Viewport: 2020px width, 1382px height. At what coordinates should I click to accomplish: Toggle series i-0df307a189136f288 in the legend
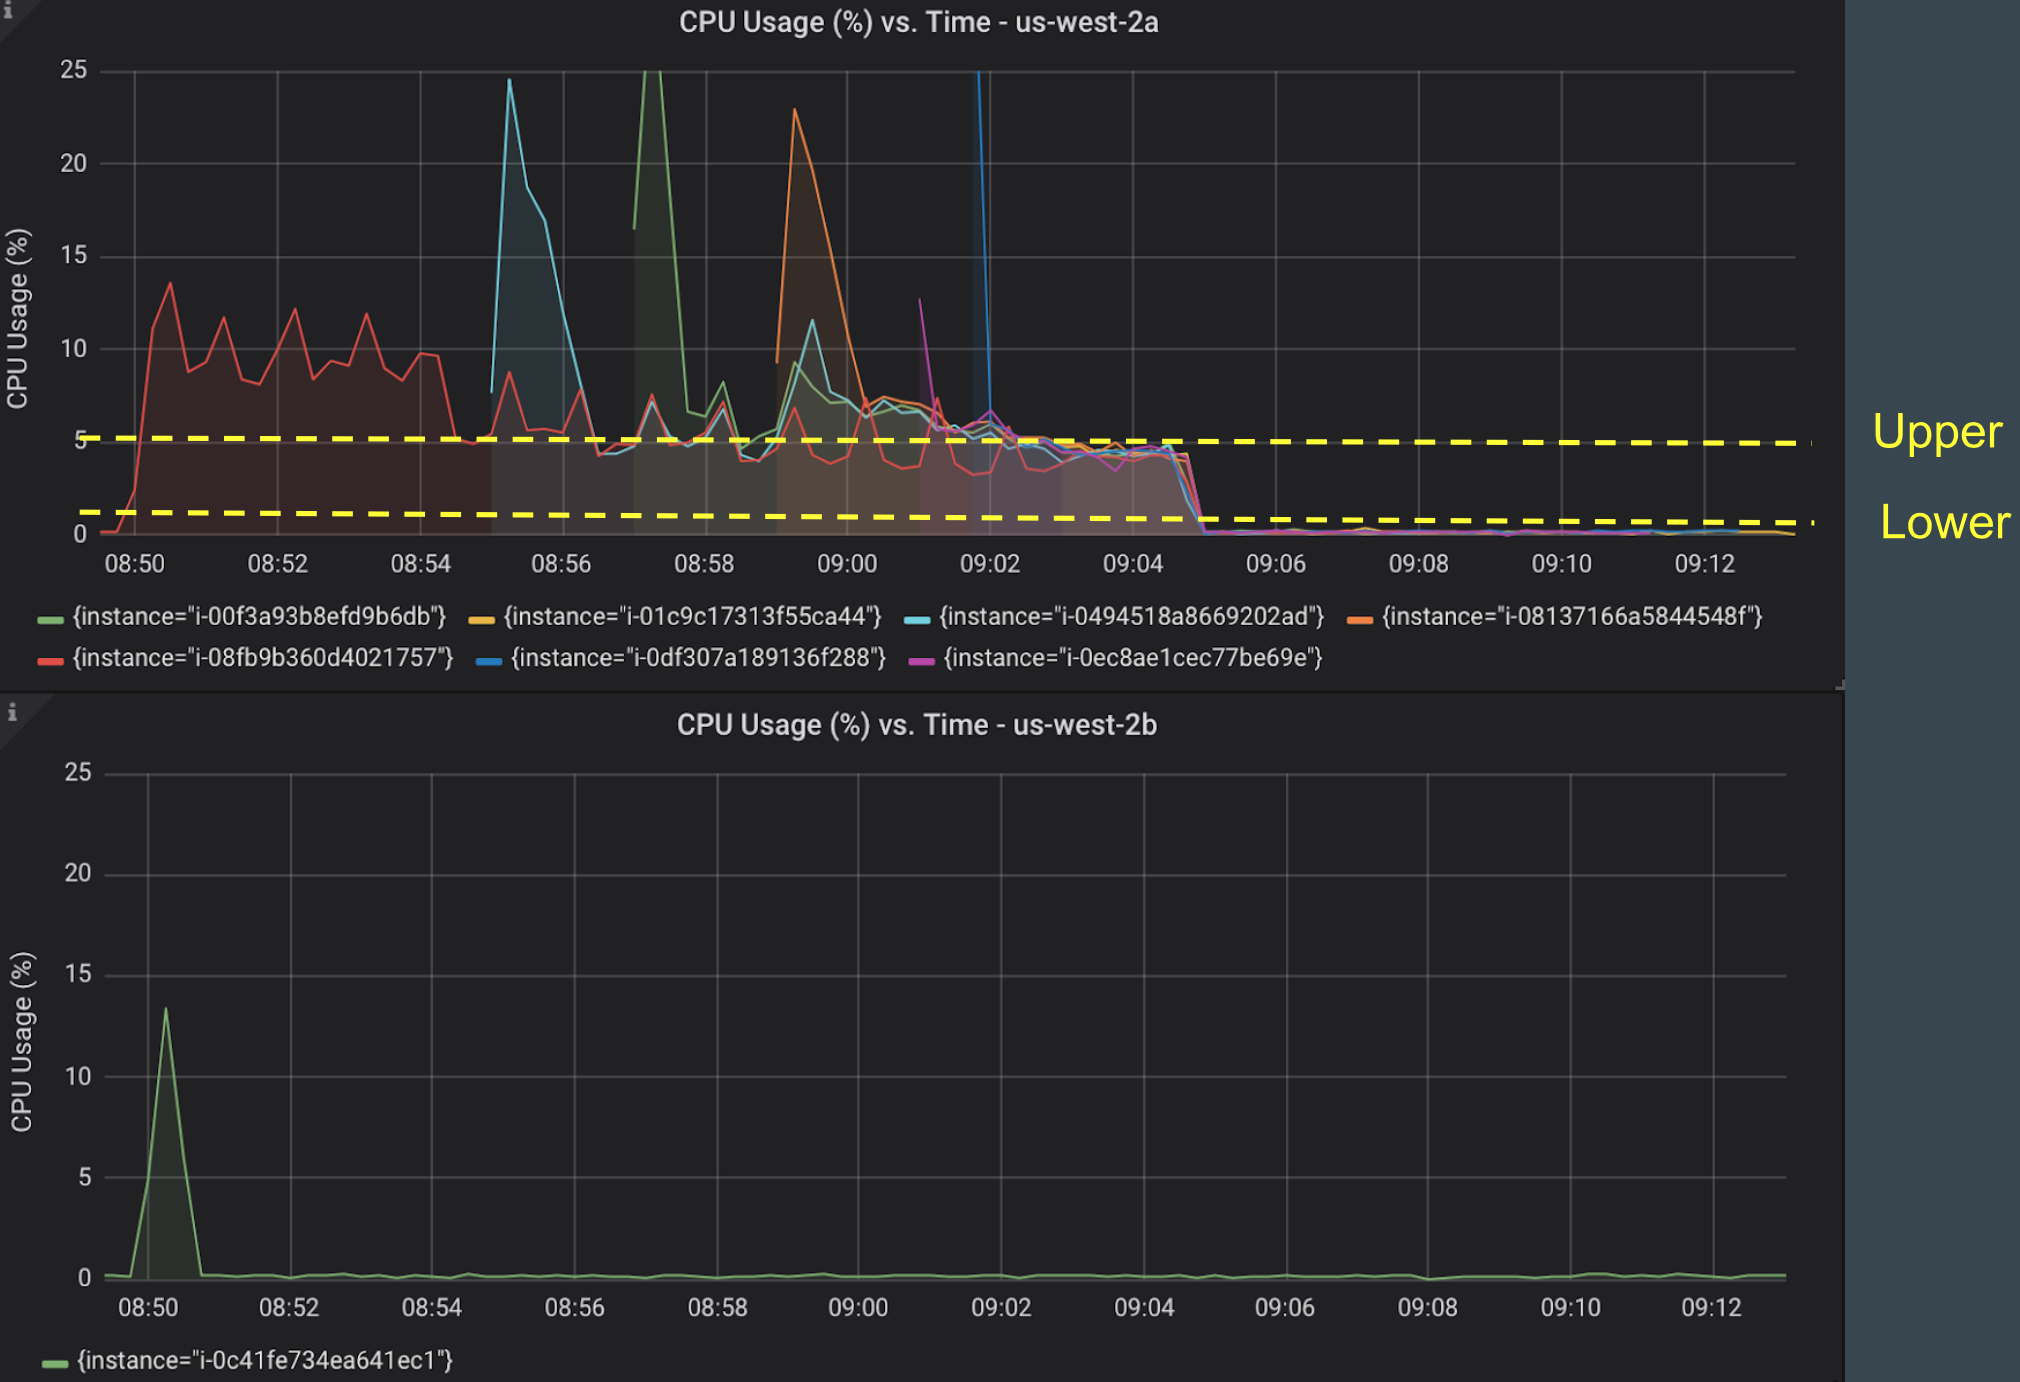698,658
